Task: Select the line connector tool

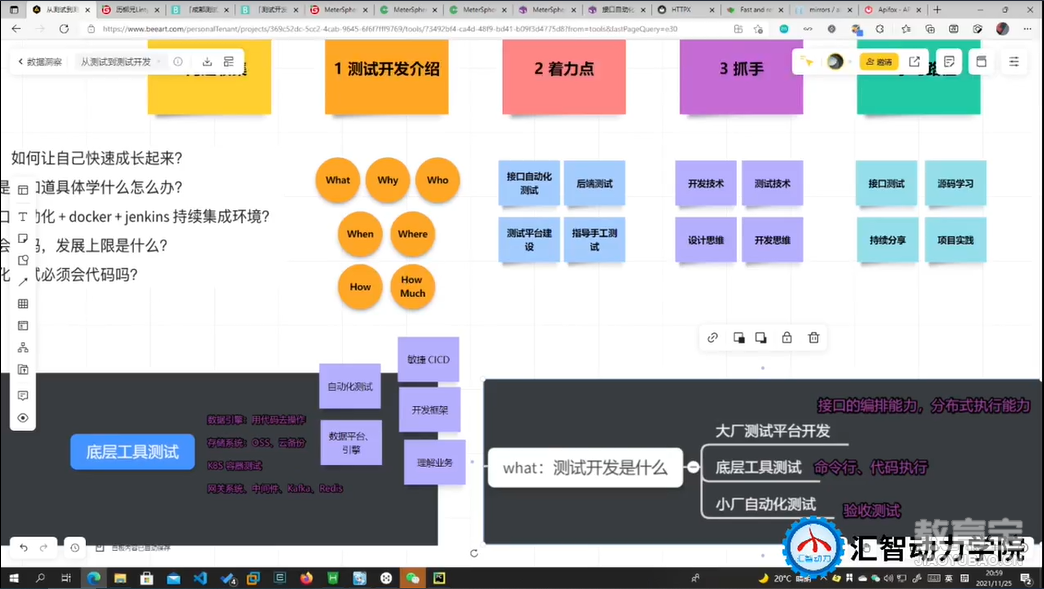Action: point(23,282)
